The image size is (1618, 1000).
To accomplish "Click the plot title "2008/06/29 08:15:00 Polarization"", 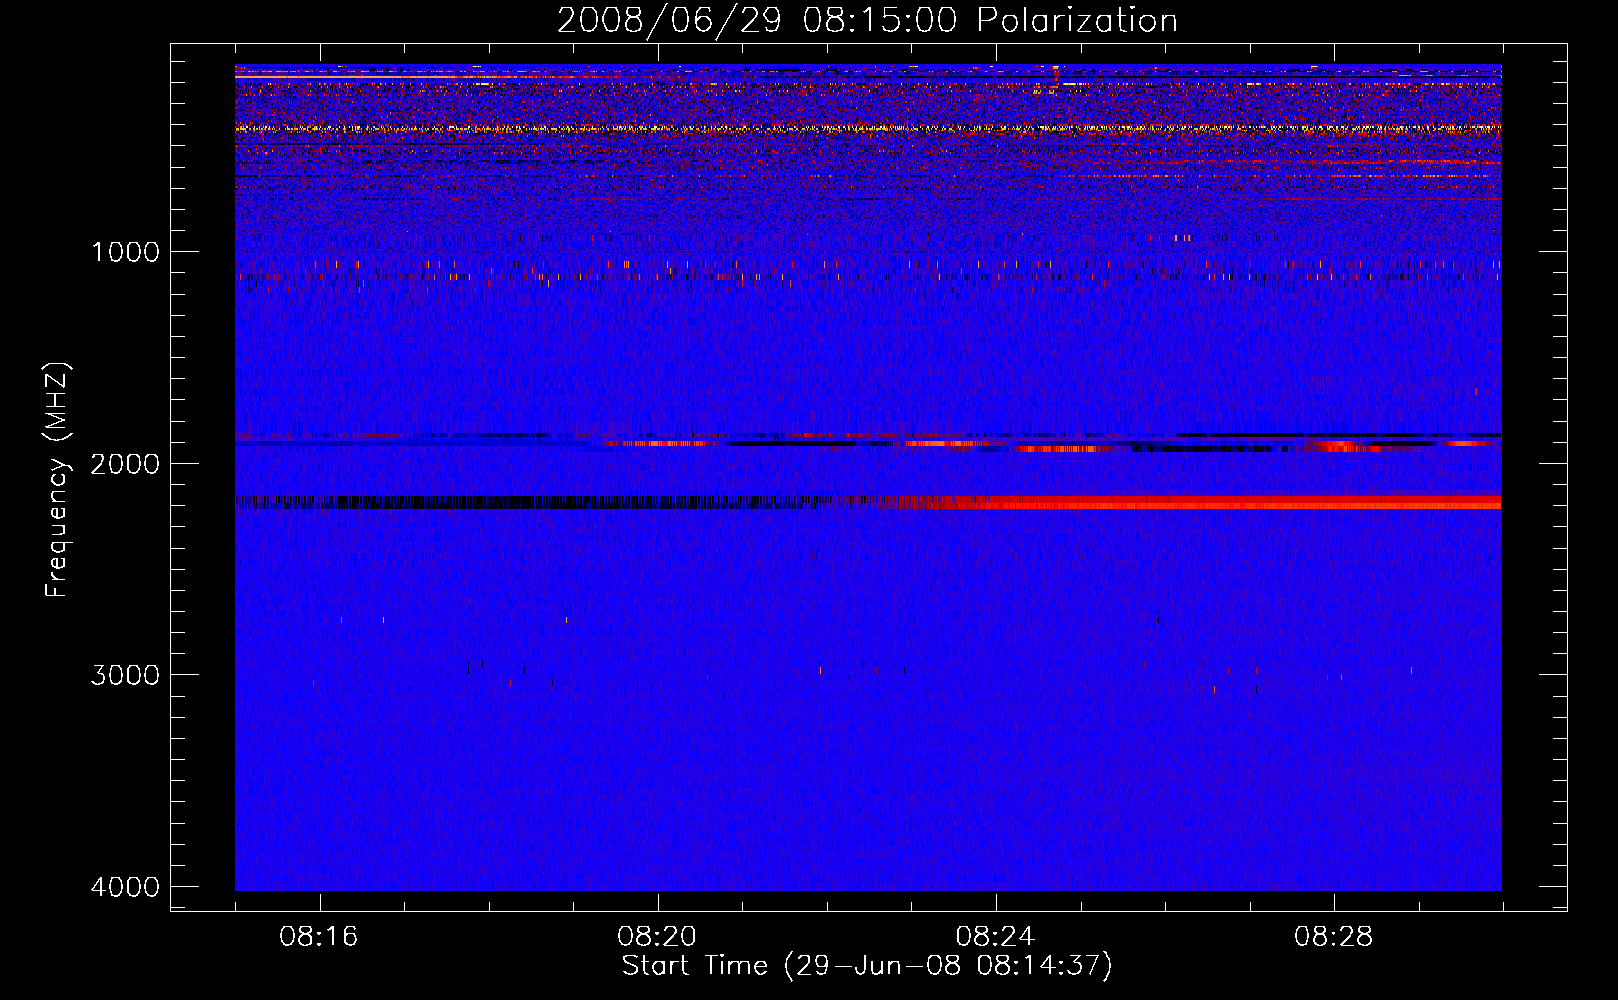I will tap(867, 20).
